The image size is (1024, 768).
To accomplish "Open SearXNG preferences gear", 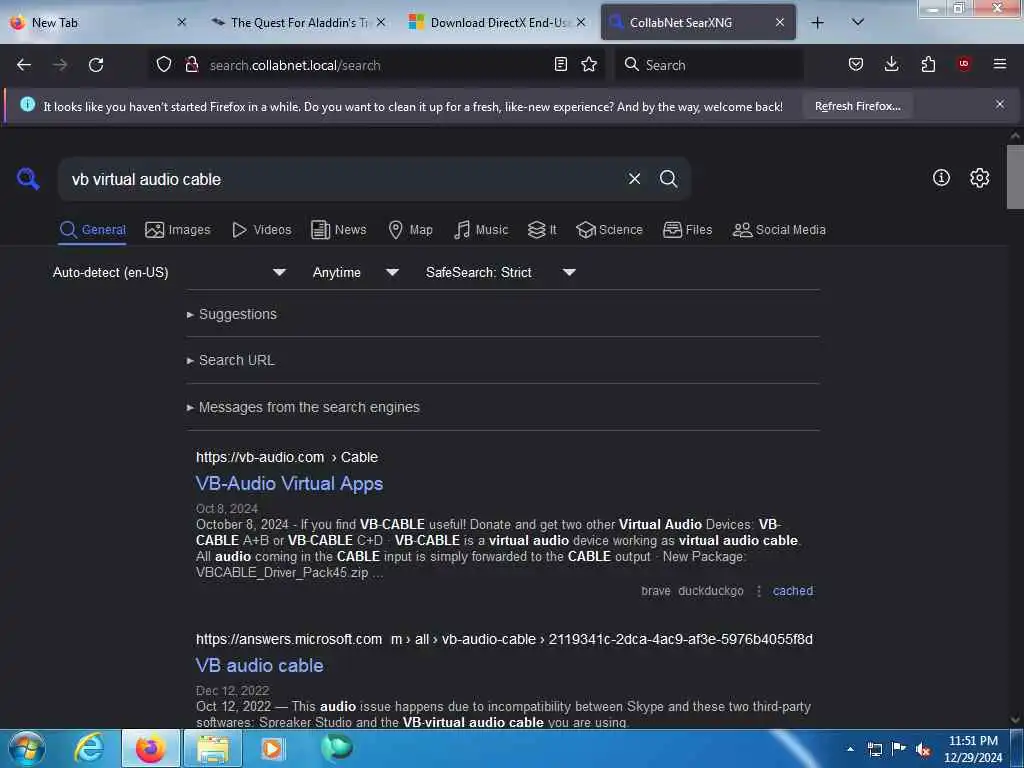I will 980,178.
